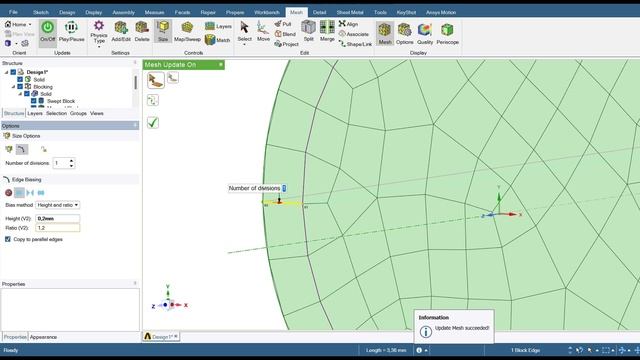Image resolution: width=640 pixels, height=360 pixels.
Task: Select the Split block tool
Action: tap(309, 31)
